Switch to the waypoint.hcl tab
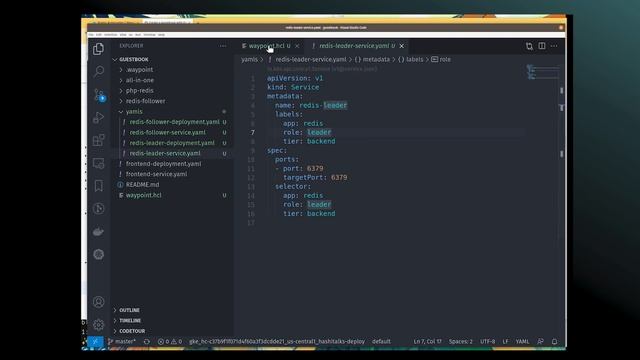Viewport: 640px width, 360px height. (x=271, y=46)
